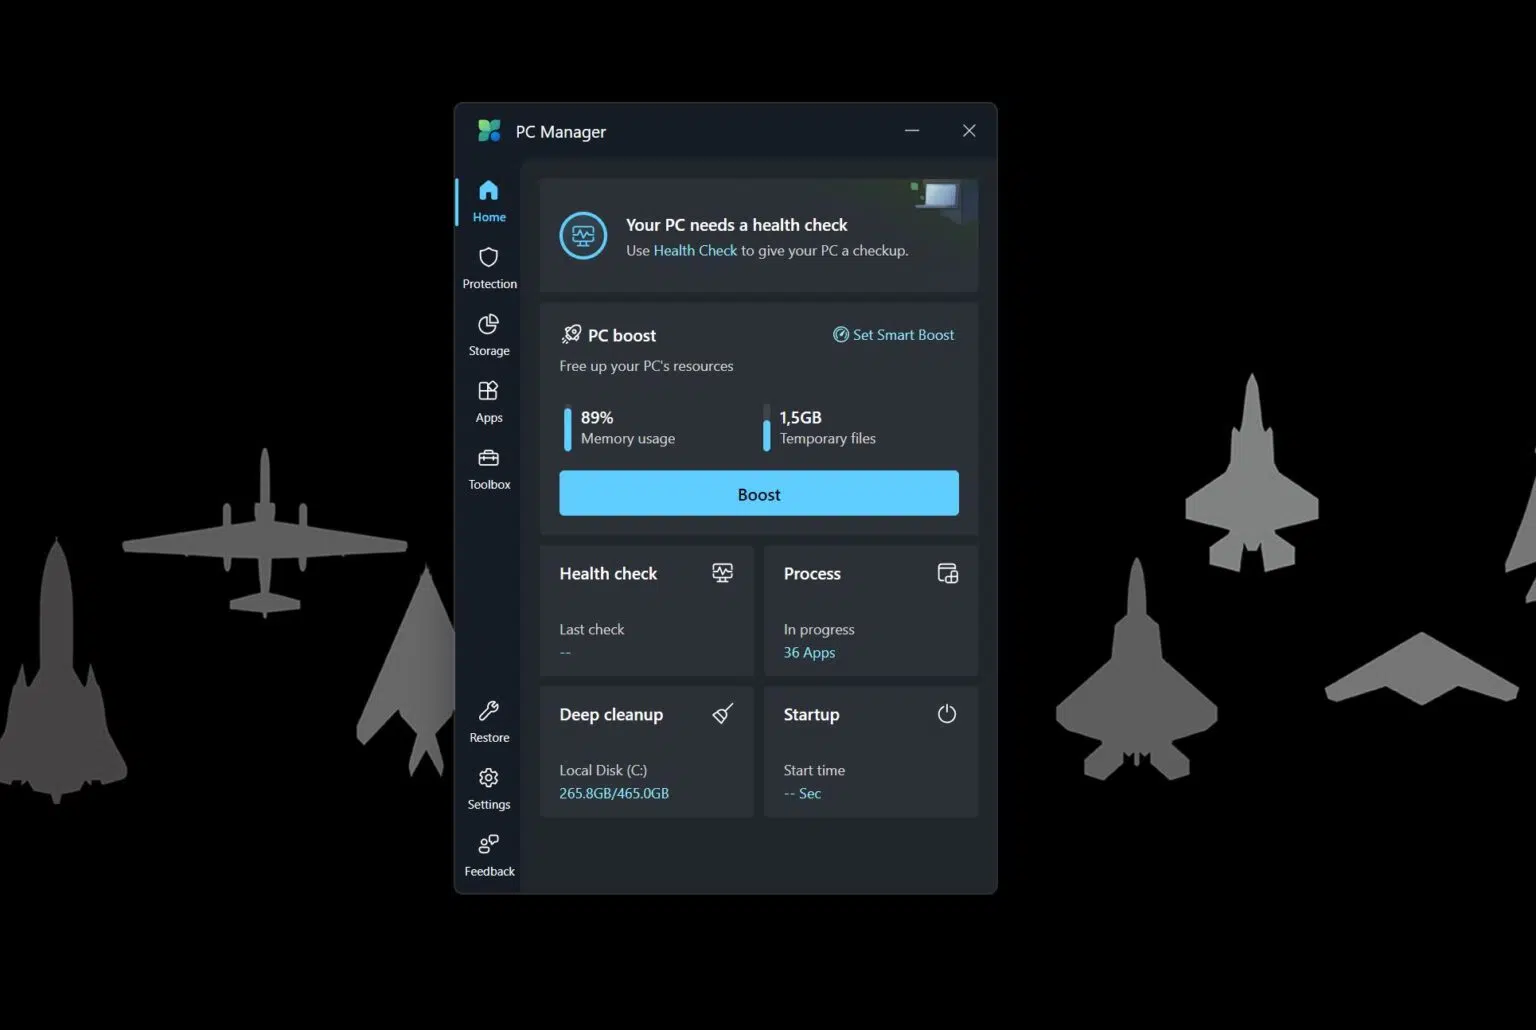Screen dimensions: 1536x1030
Task: Open the Health check card
Action: (x=647, y=610)
